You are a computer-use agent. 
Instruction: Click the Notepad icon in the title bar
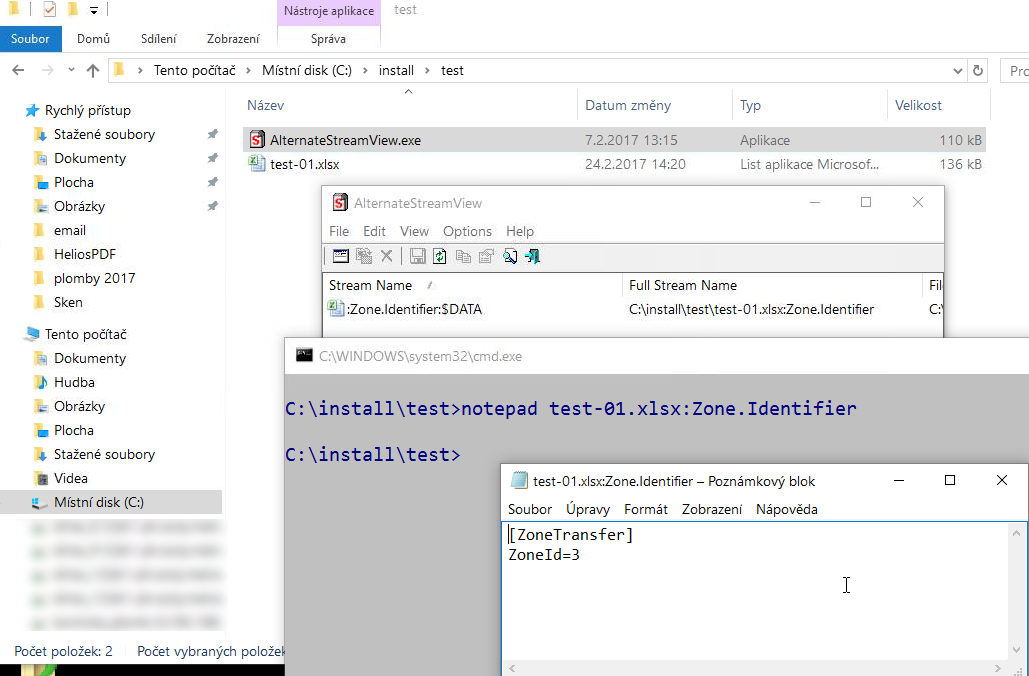pos(519,481)
